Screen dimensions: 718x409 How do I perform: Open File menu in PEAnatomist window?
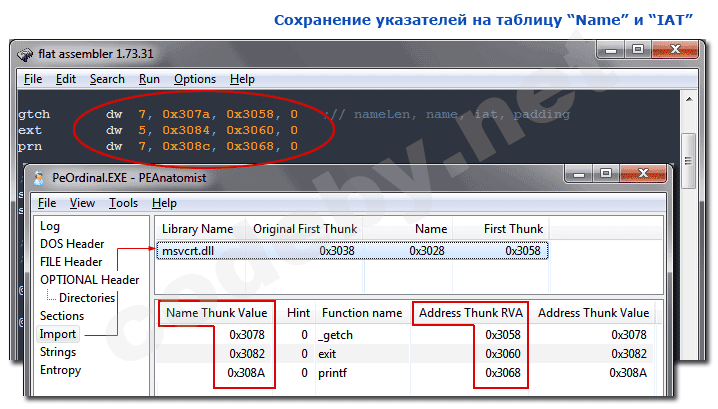click(x=47, y=203)
